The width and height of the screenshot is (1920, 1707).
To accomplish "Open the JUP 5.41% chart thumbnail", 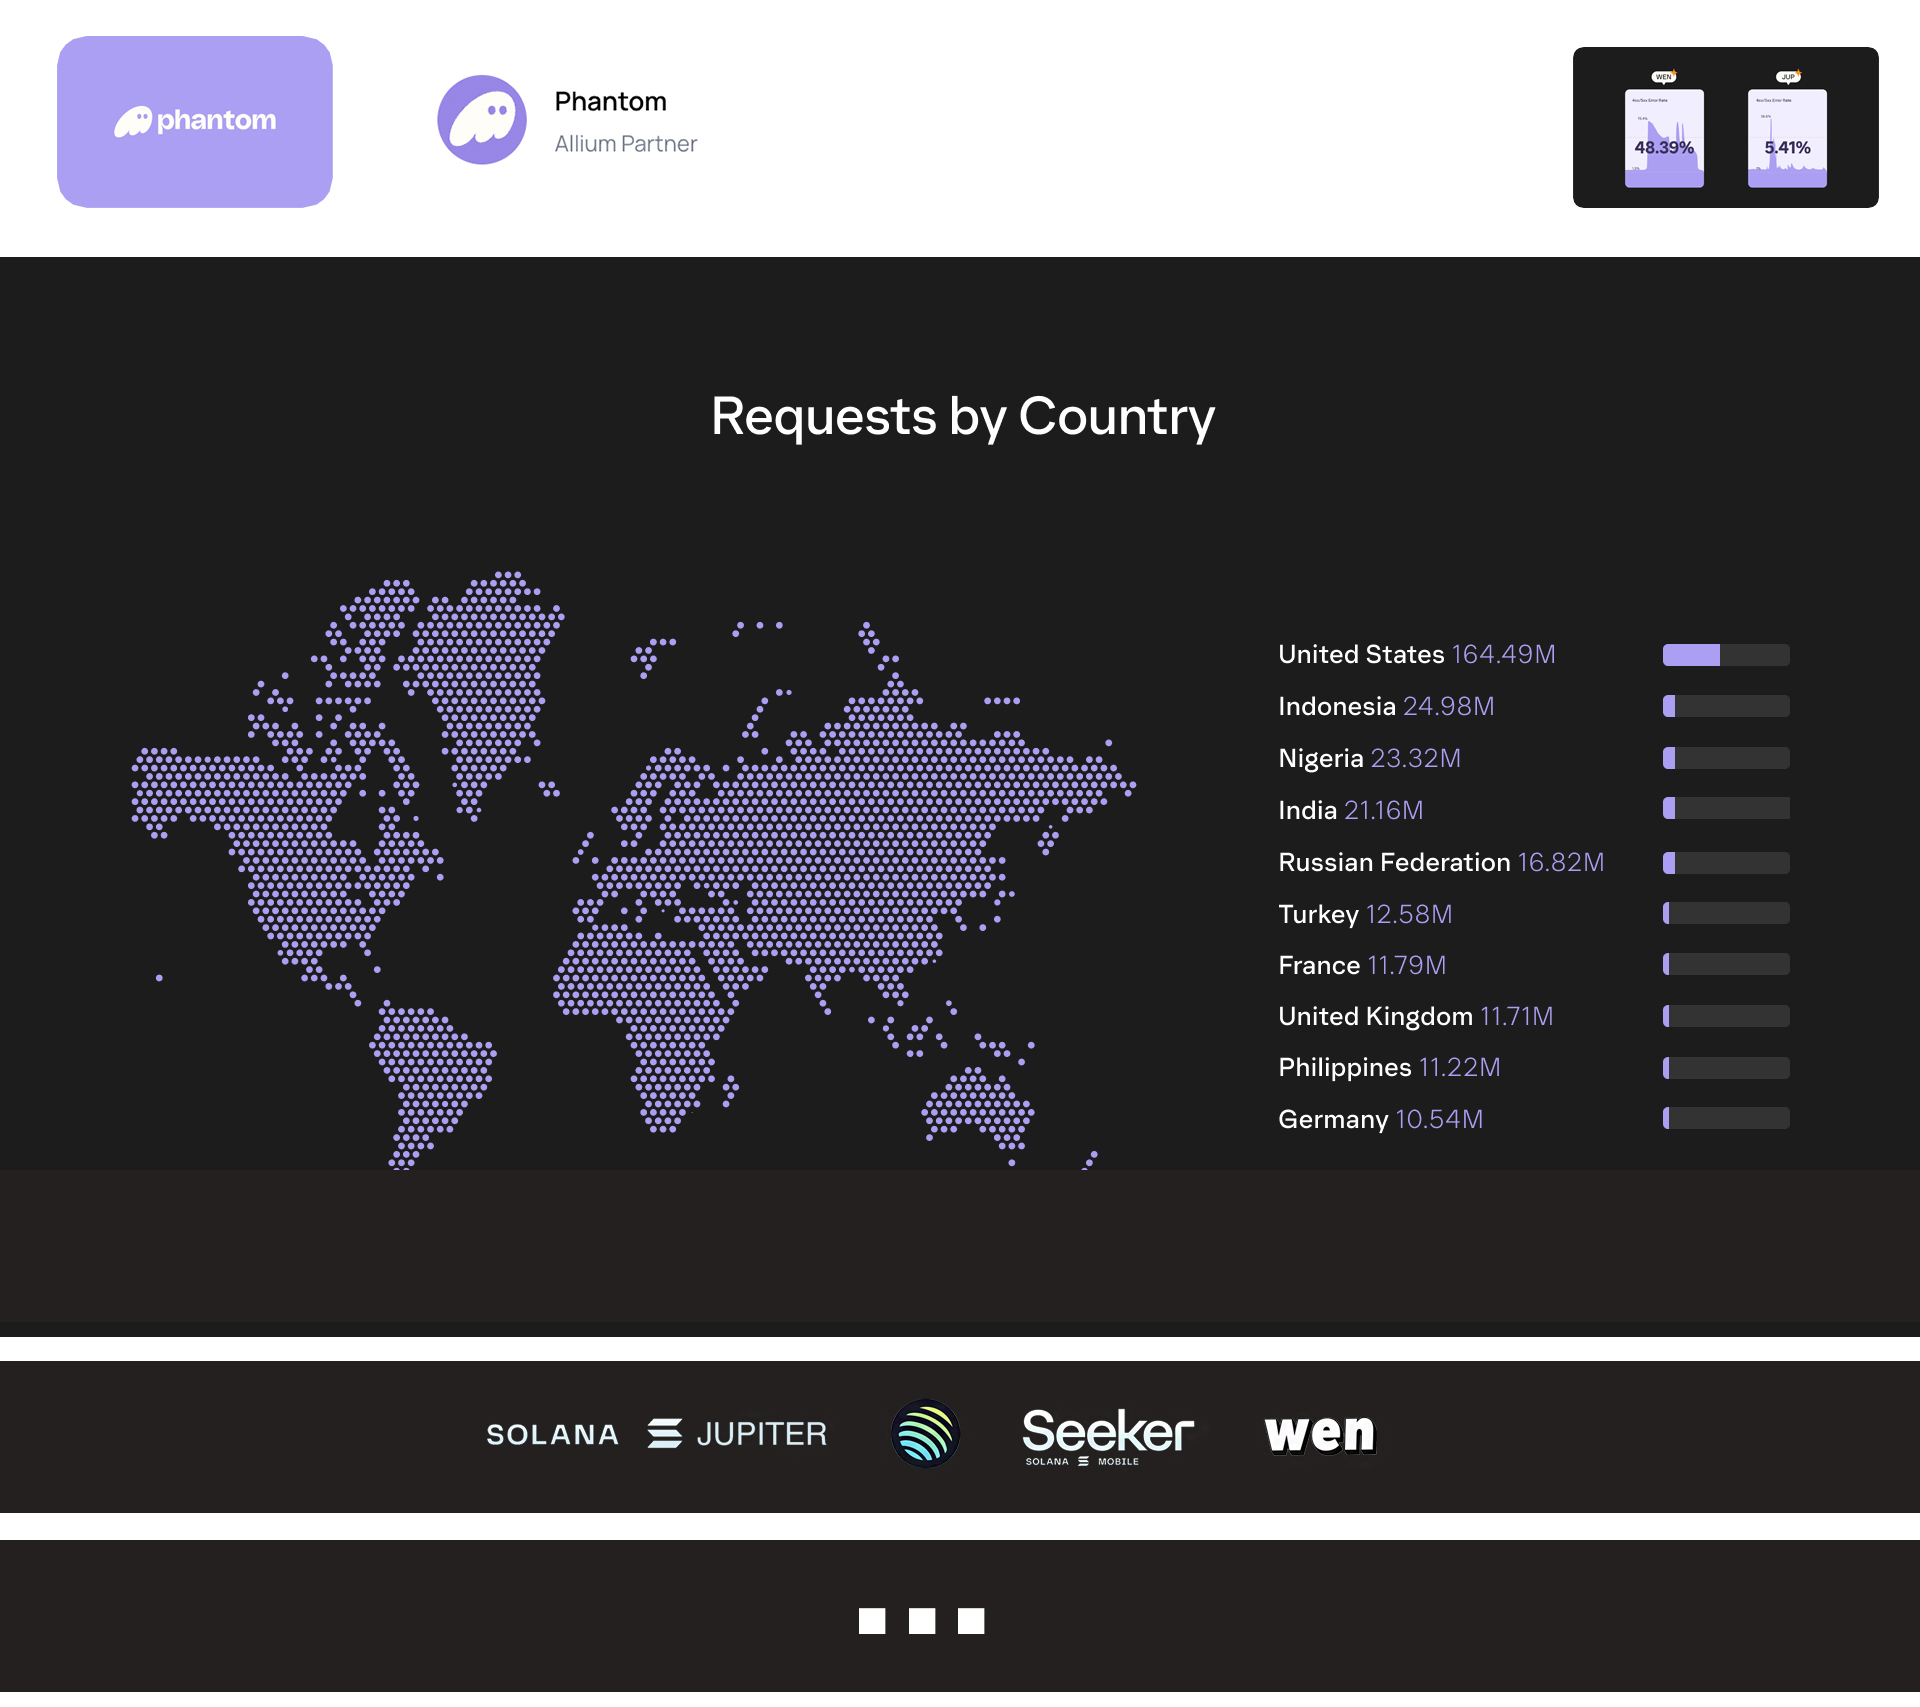I will coord(1787,137).
